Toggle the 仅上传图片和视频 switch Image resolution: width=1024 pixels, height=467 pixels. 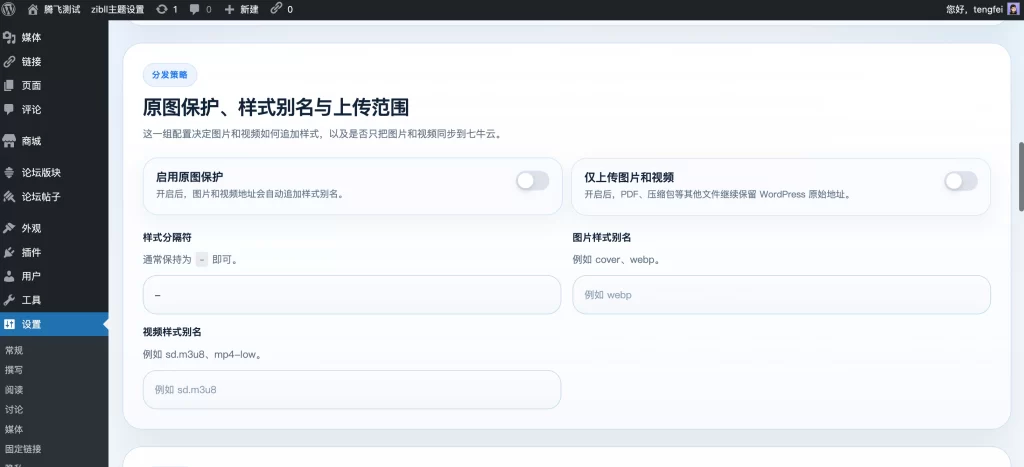961,181
